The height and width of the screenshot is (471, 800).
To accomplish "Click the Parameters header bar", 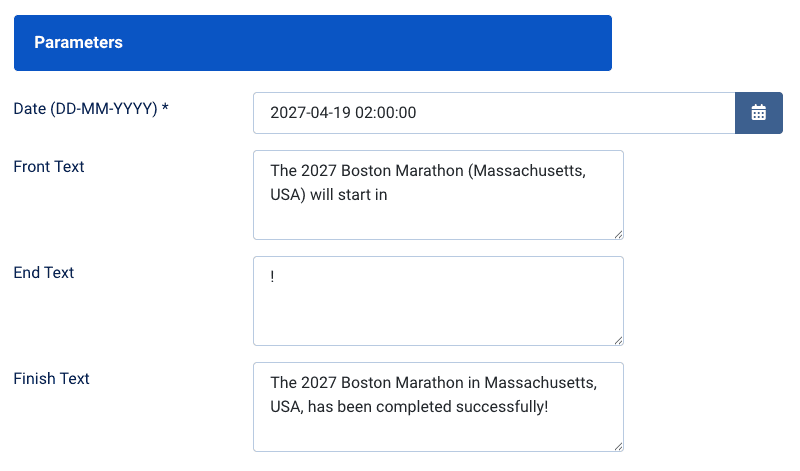I will (312, 43).
